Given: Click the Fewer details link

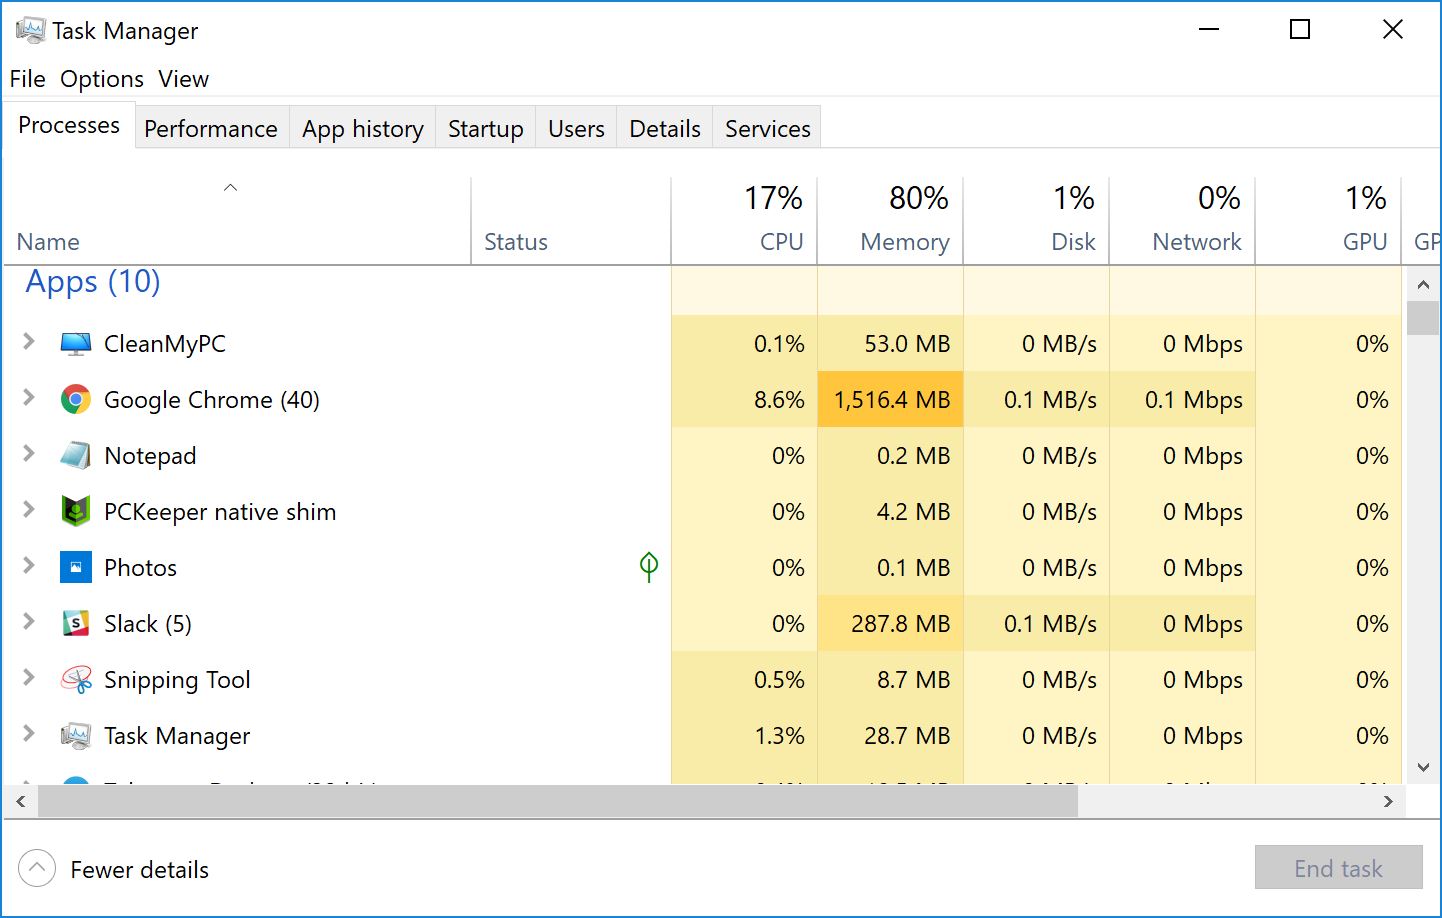Looking at the screenshot, I should click(x=140, y=870).
